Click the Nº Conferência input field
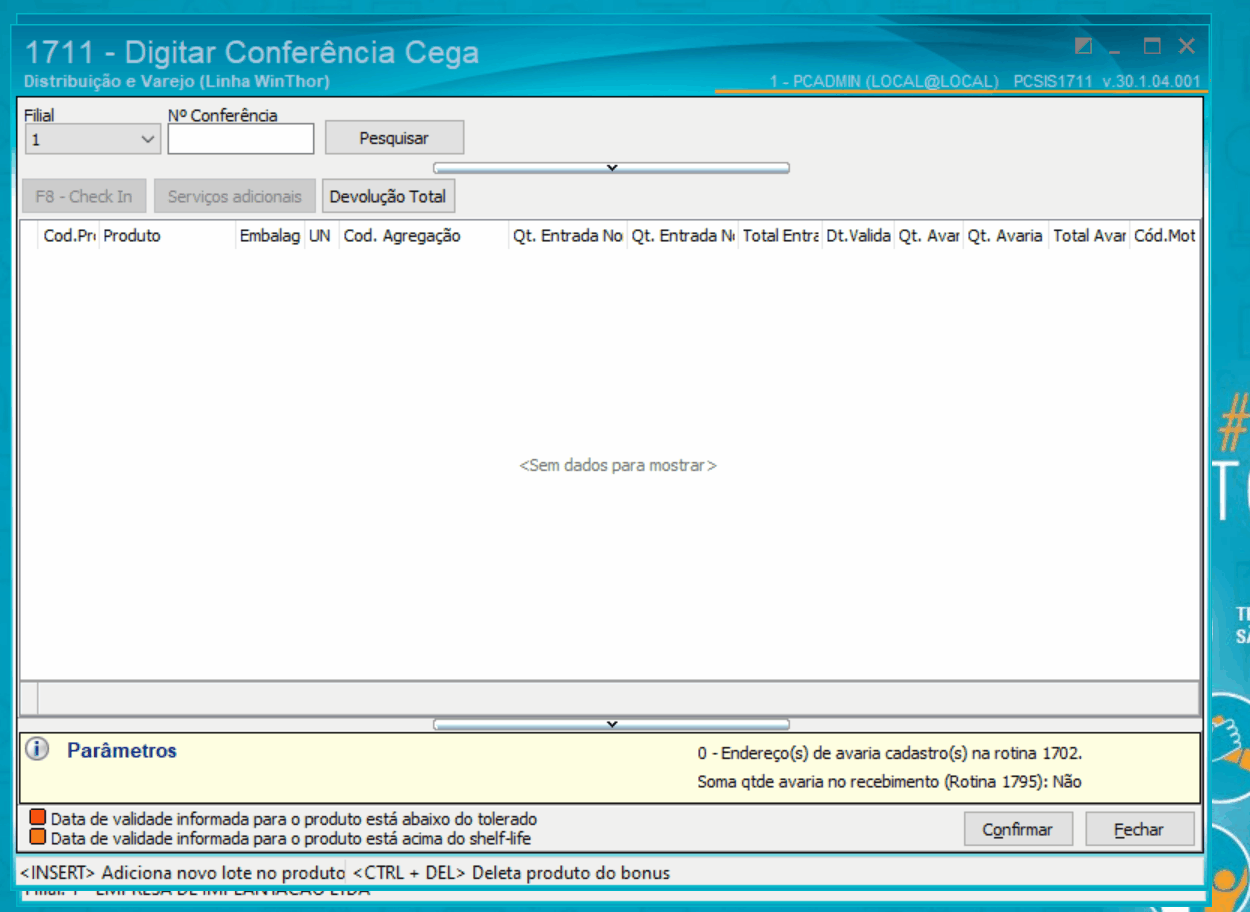 point(241,139)
